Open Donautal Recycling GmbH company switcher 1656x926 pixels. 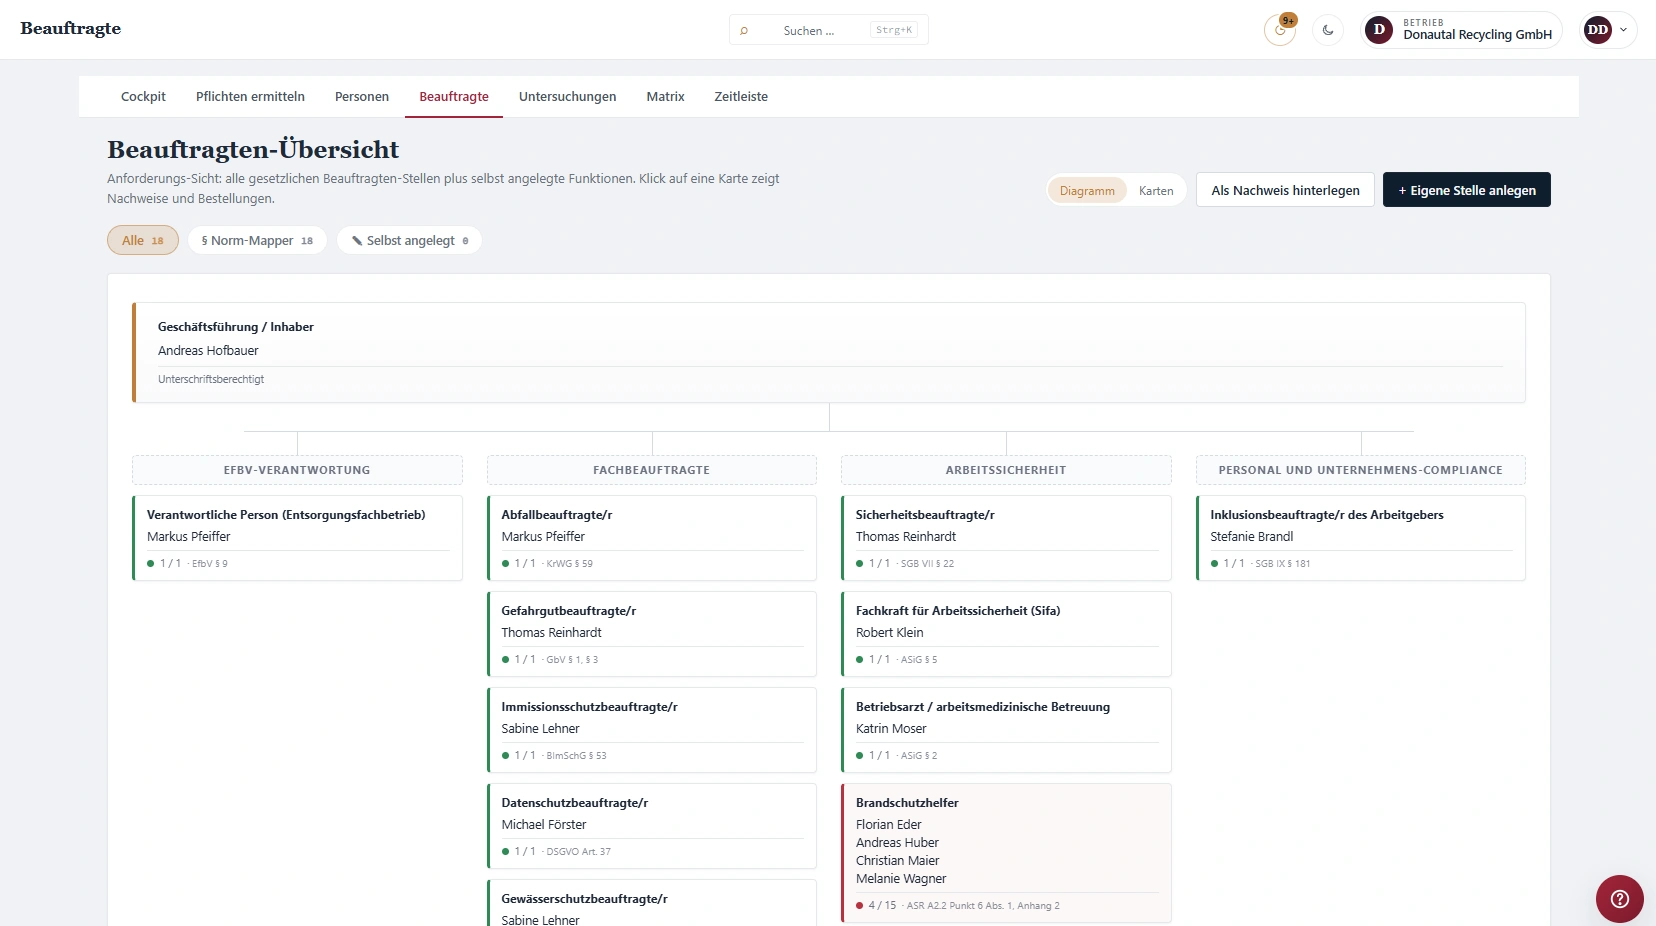tap(1461, 30)
